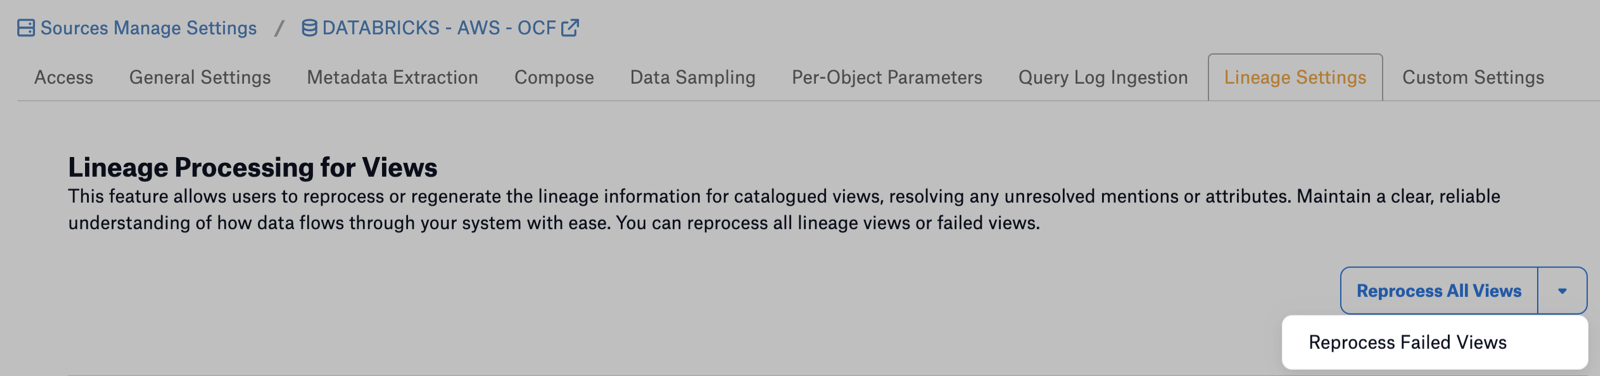The width and height of the screenshot is (1600, 376).
Task: Switch to the Access tab
Action: (x=64, y=77)
